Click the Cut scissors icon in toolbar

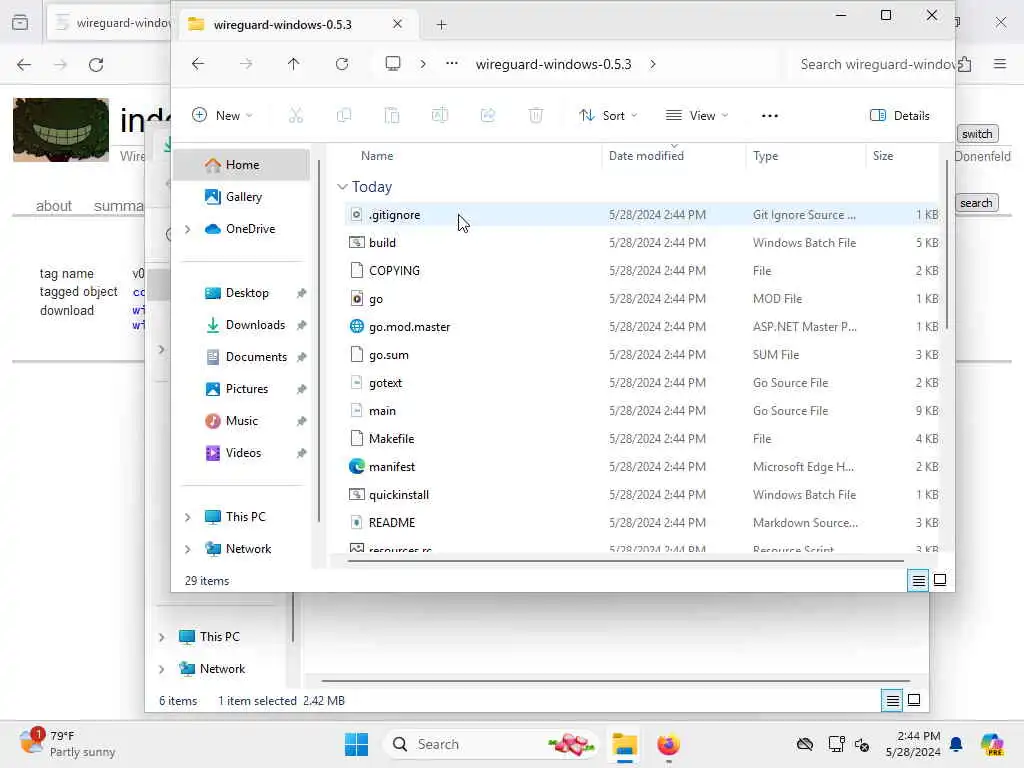296,116
